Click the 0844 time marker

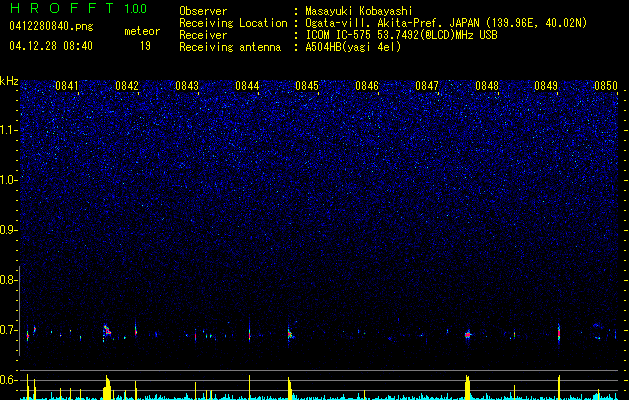tap(247, 86)
